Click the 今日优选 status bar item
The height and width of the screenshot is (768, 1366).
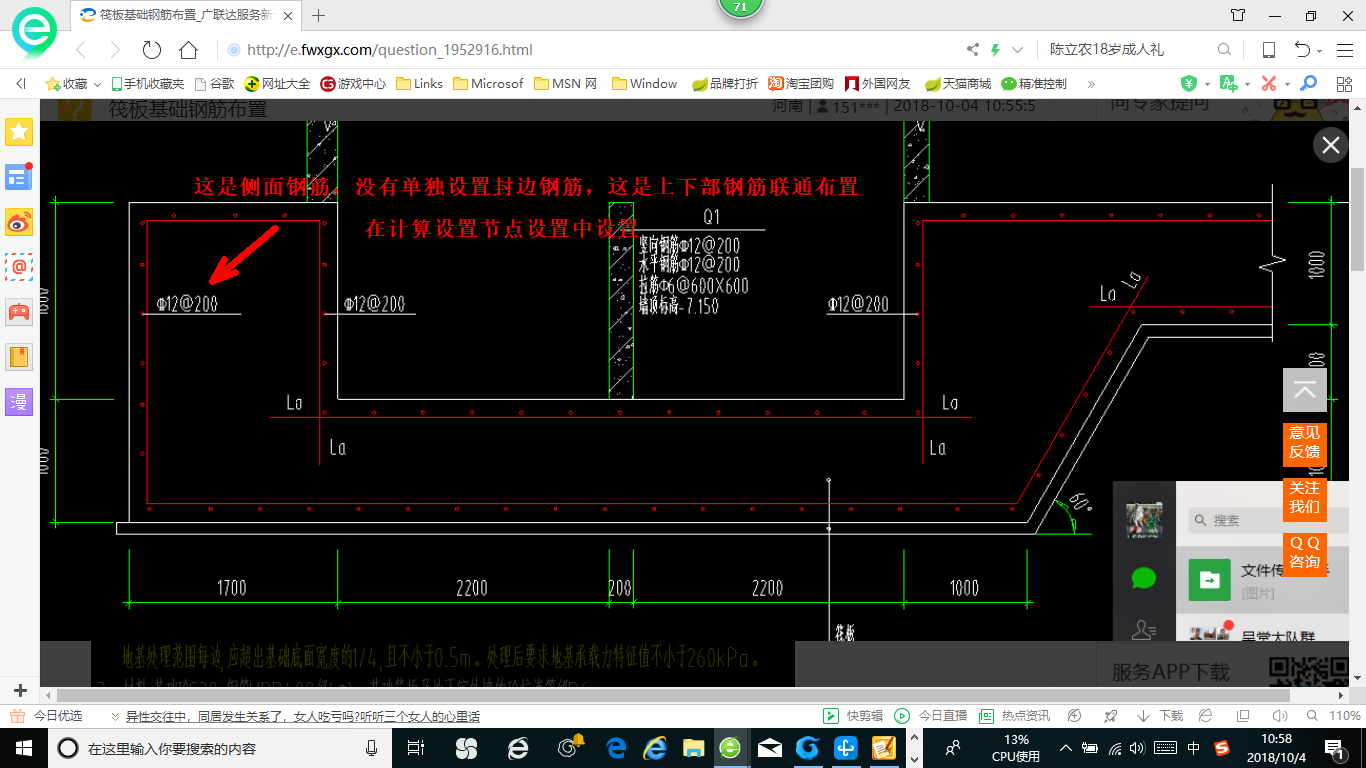point(47,716)
